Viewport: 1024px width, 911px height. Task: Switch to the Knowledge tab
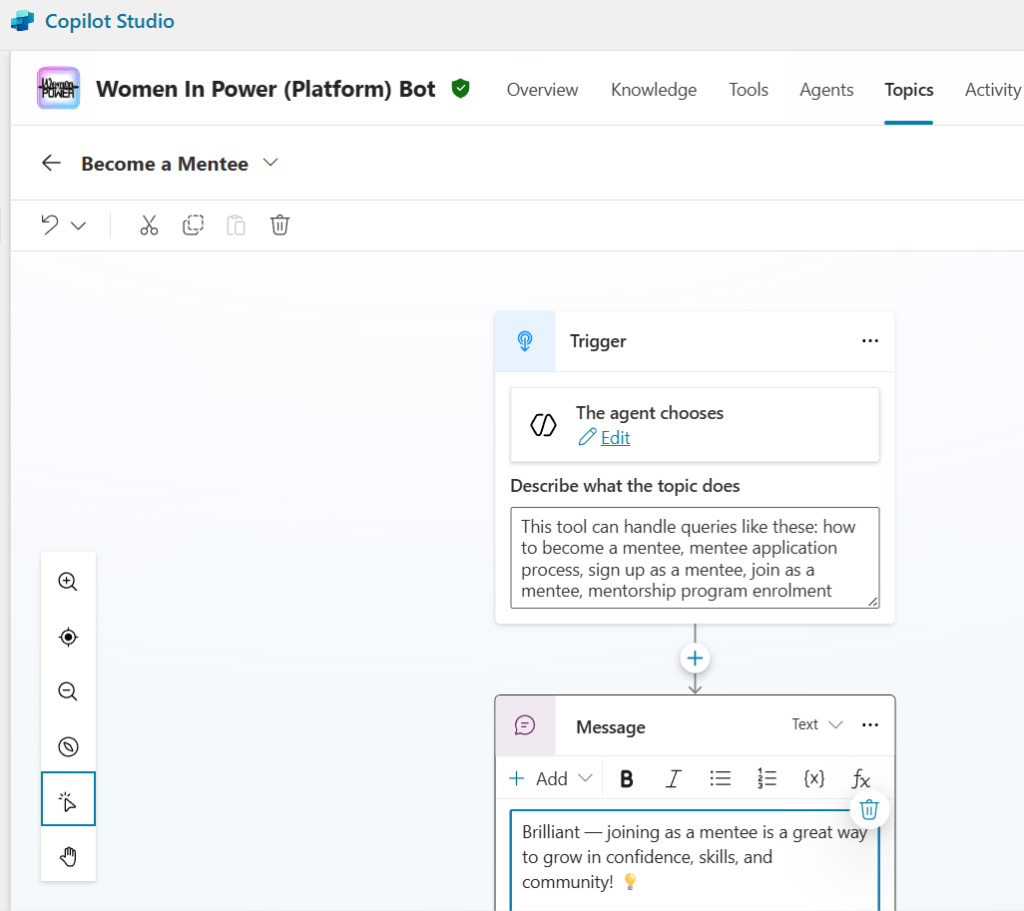pos(653,90)
